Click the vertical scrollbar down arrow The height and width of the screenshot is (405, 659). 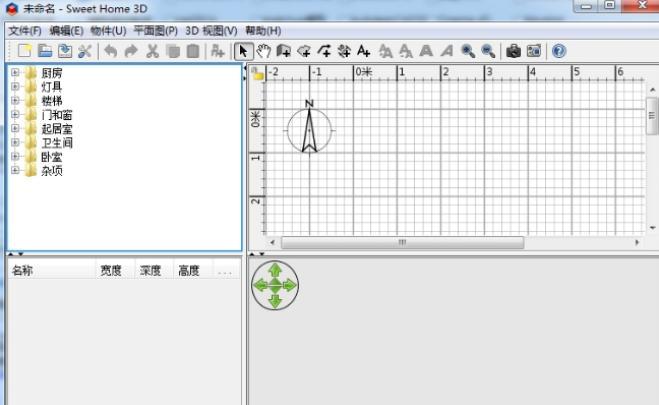652,228
